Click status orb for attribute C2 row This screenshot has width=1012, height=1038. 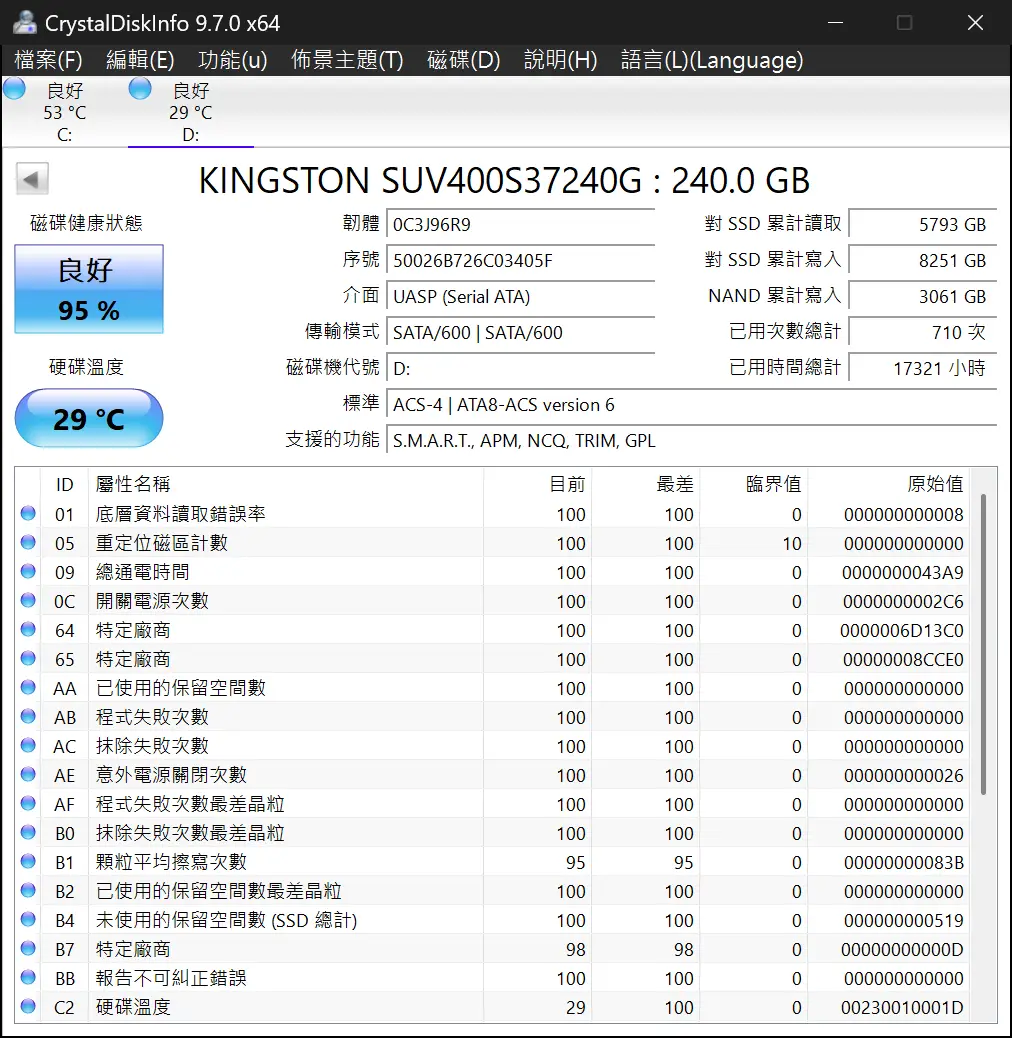(28, 1006)
